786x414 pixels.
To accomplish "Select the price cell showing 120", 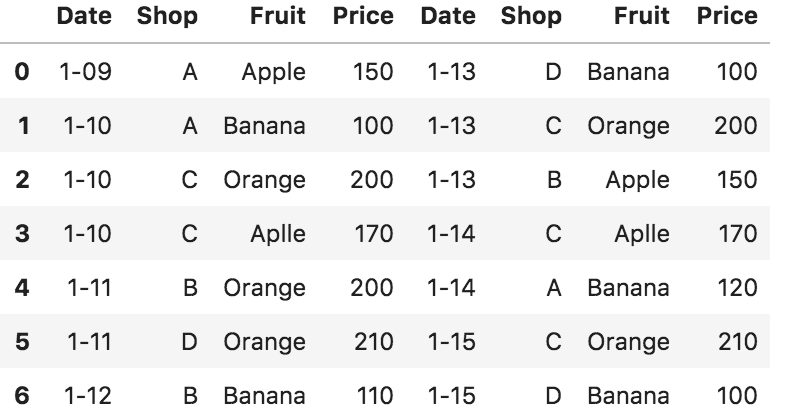I will pos(737,288).
